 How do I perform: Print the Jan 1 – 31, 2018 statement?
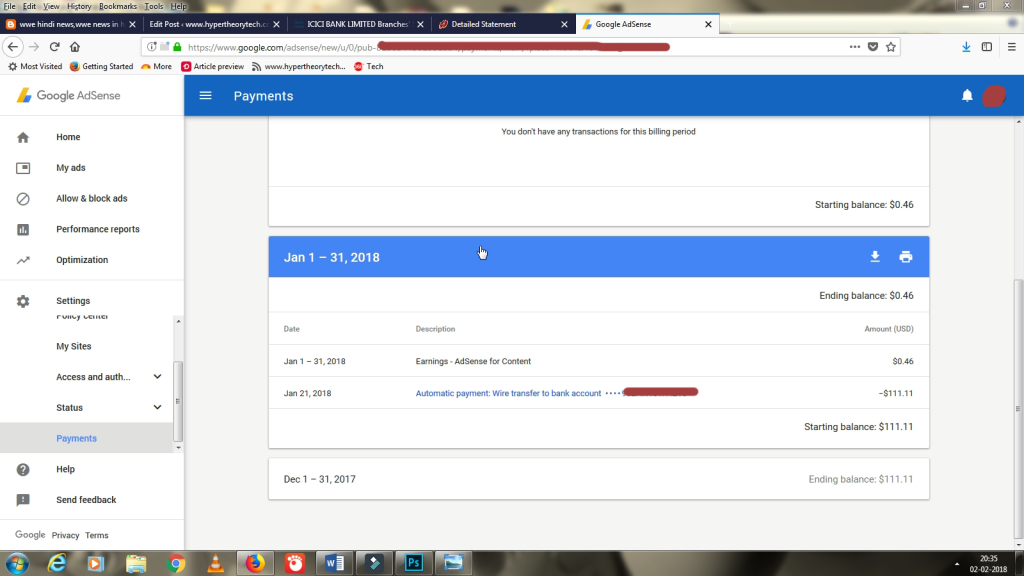(906, 257)
